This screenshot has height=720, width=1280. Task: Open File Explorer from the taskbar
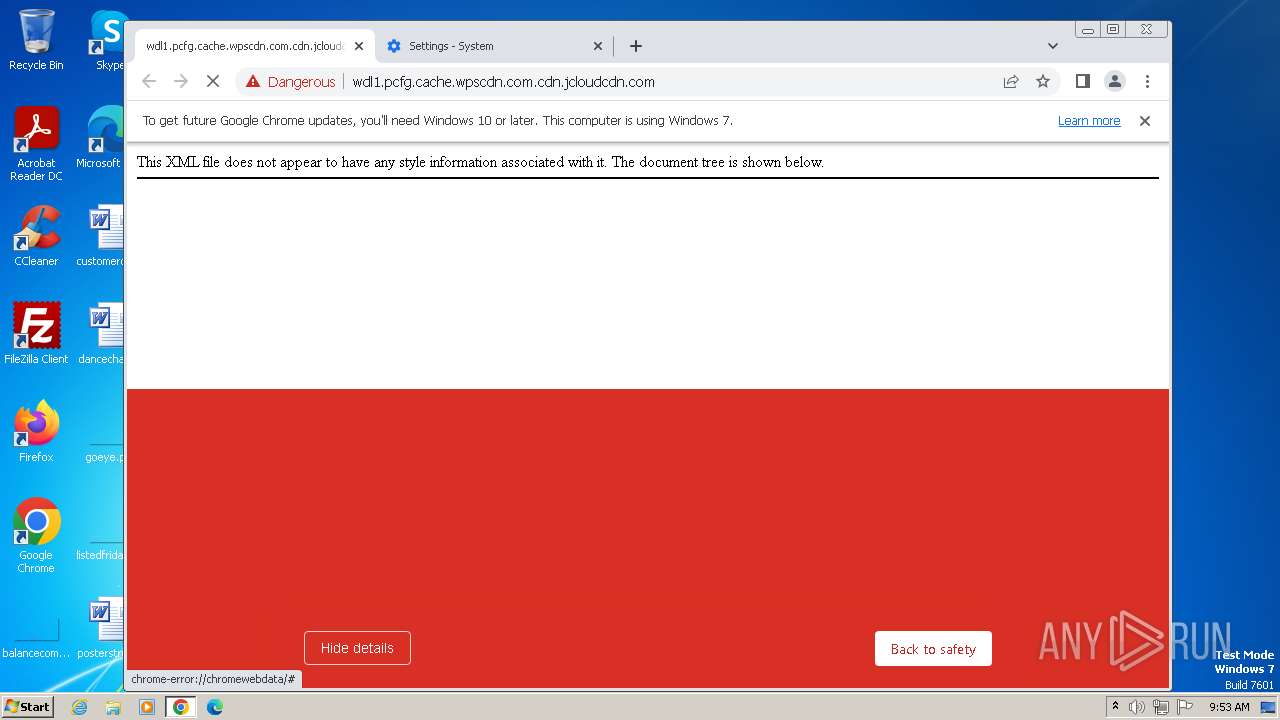tap(113, 707)
